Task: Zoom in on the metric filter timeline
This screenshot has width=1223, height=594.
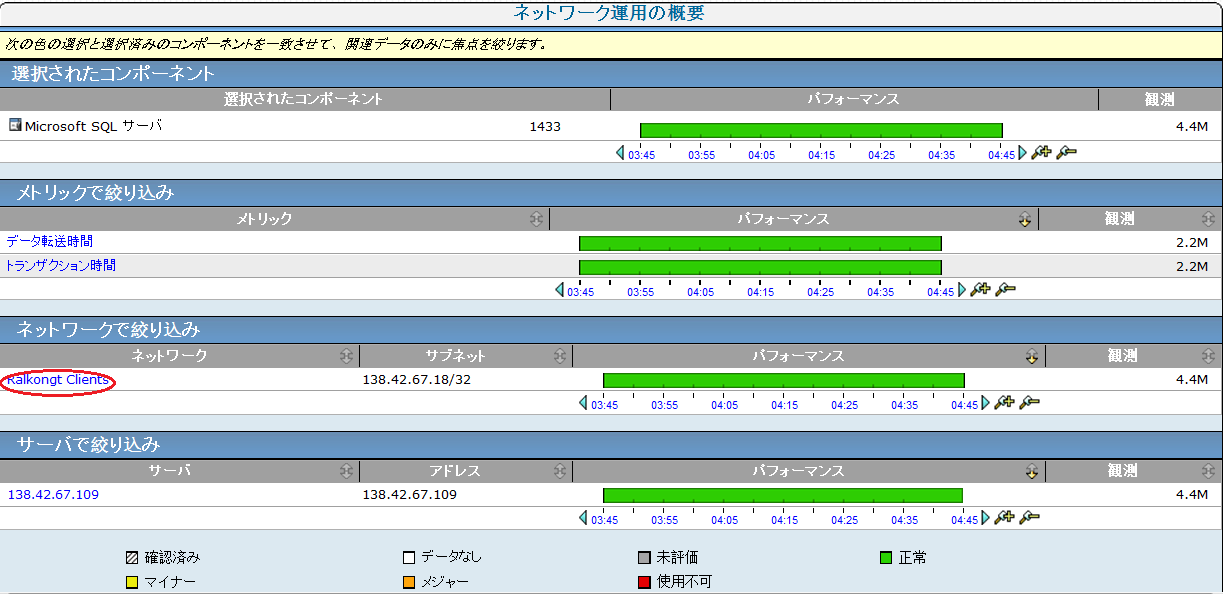Action: coord(981,289)
